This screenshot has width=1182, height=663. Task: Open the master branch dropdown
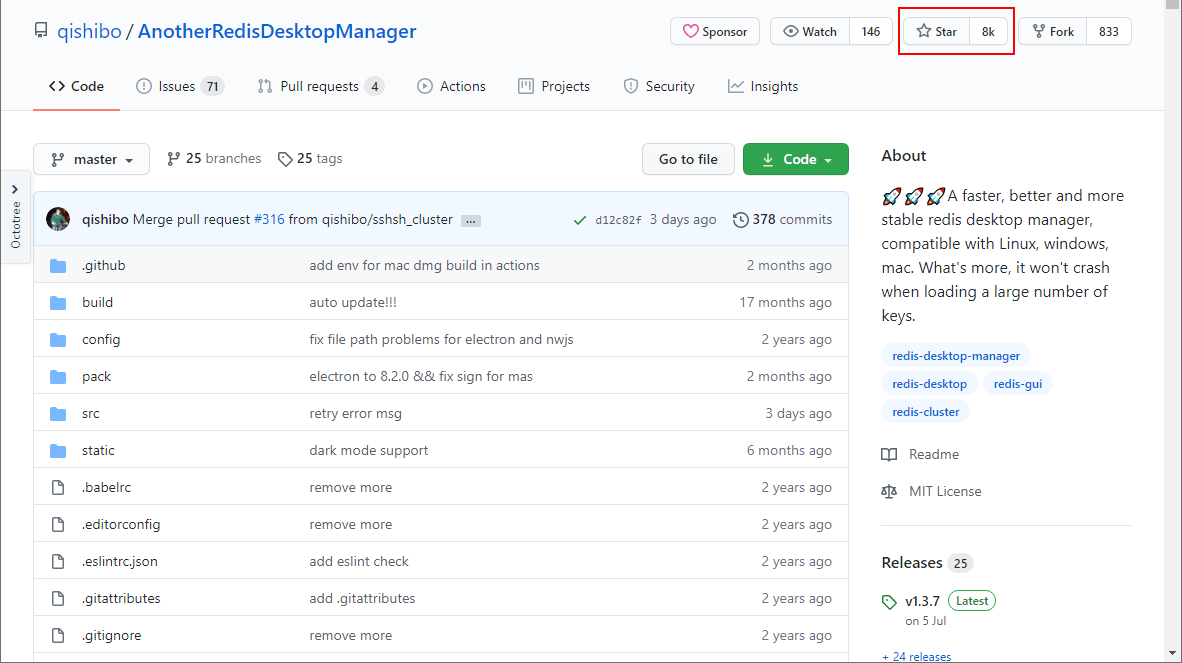click(91, 159)
